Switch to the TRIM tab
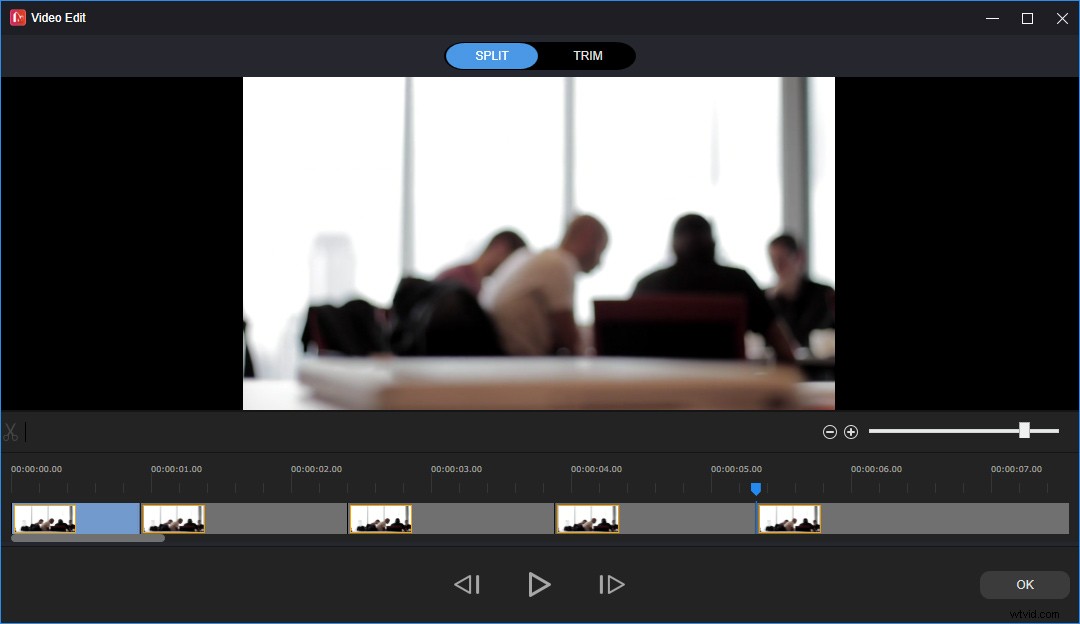This screenshot has height=624, width=1080. point(588,55)
